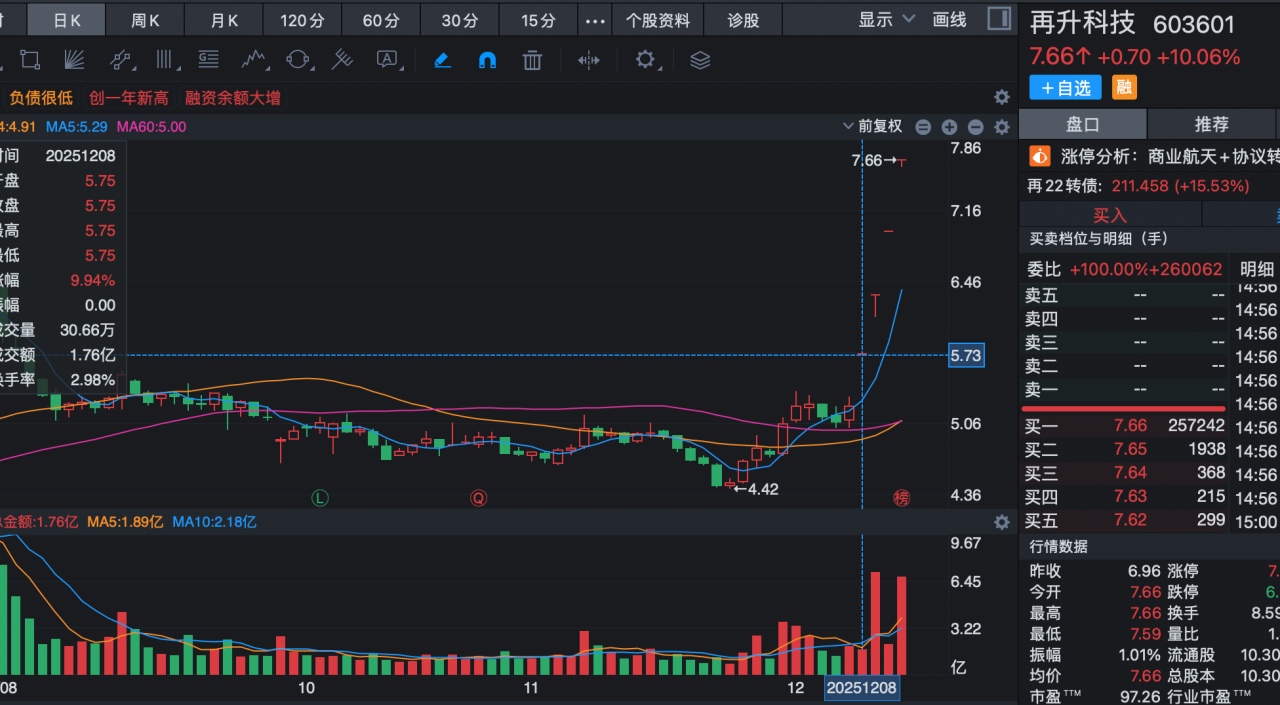Select the eraser drawing tool

(442, 60)
